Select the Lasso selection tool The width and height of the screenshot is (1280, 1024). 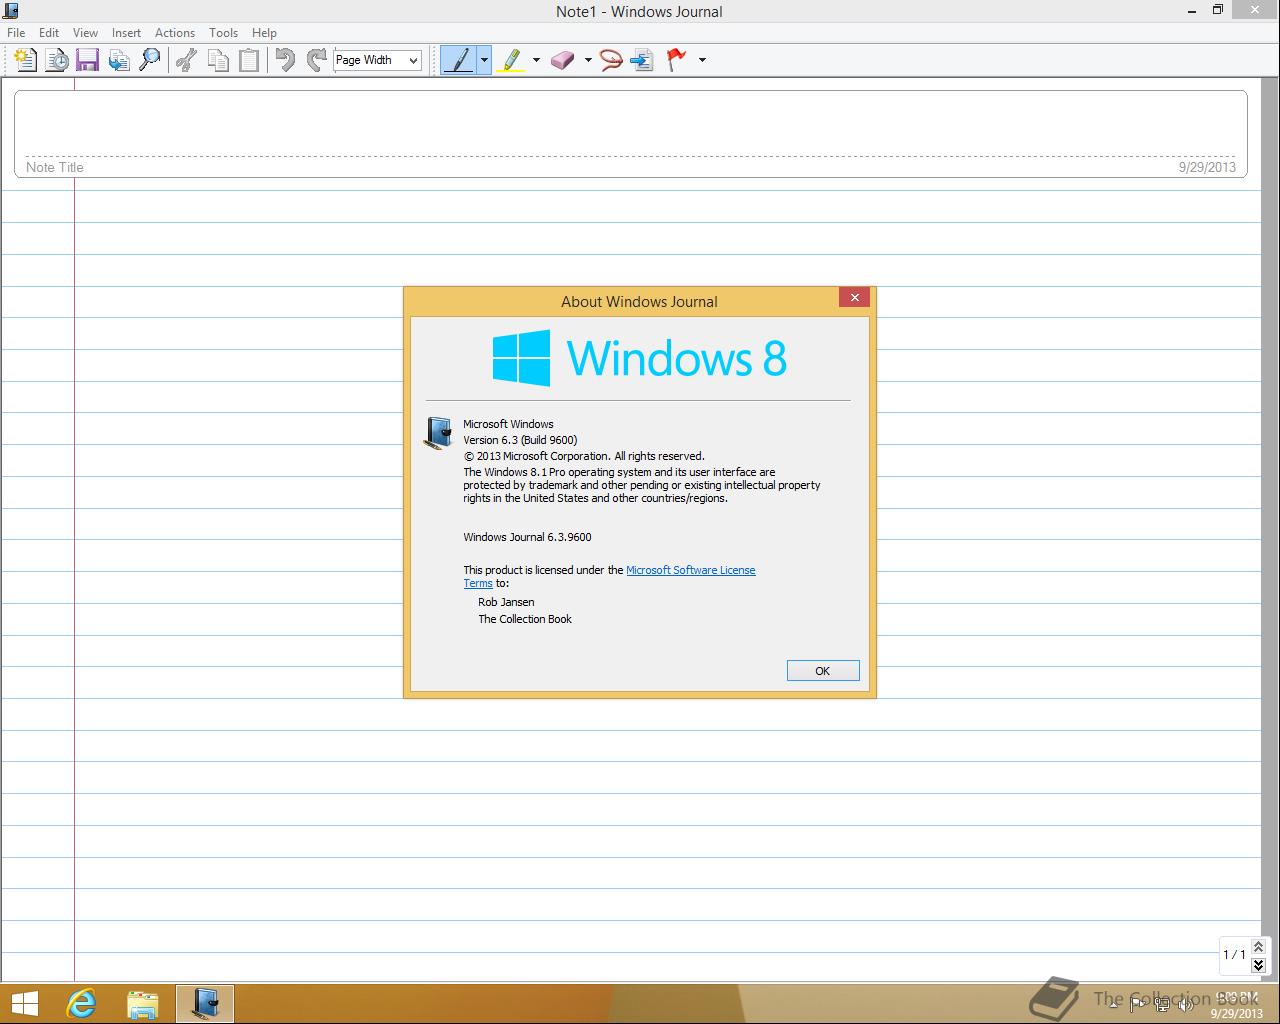coord(611,60)
